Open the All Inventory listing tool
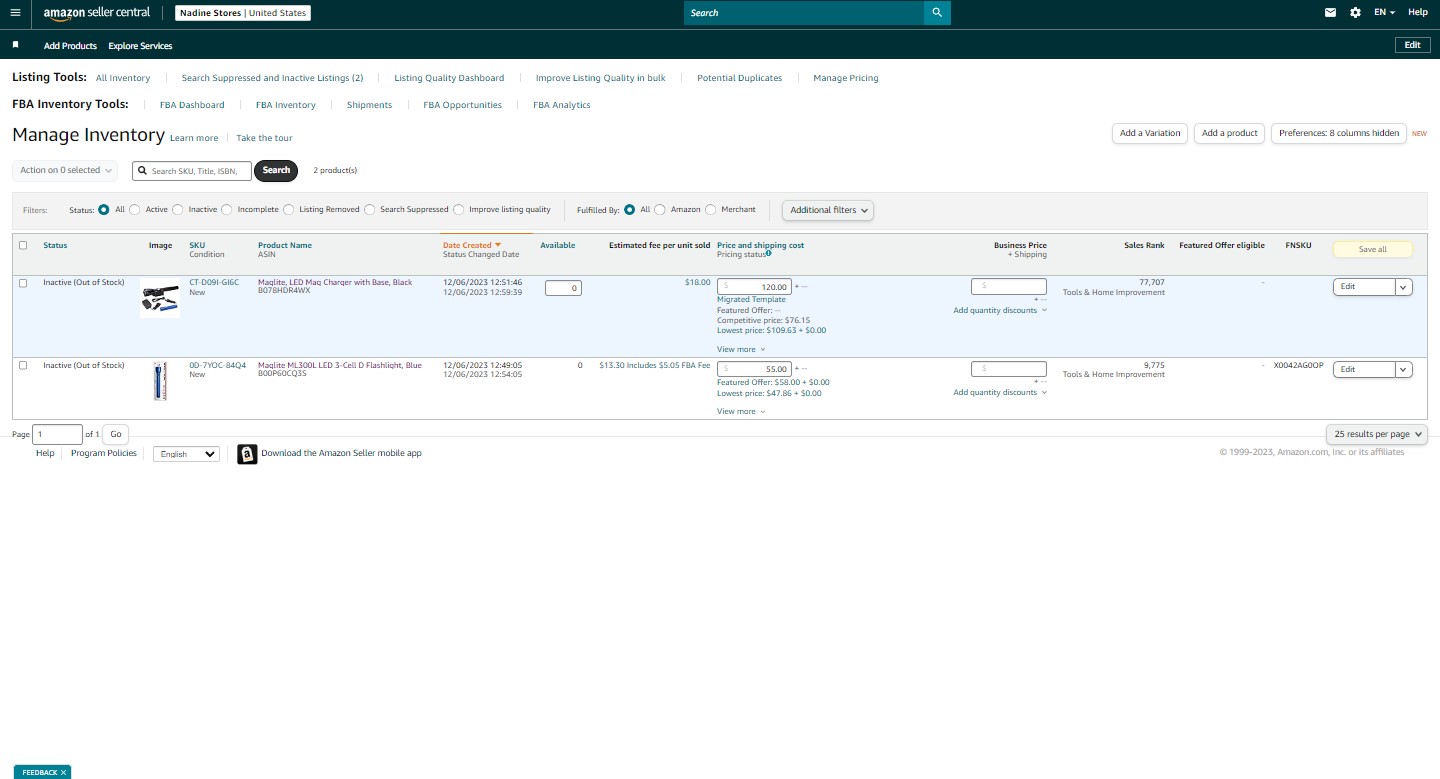This screenshot has height=779, width=1440. coord(123,78)
